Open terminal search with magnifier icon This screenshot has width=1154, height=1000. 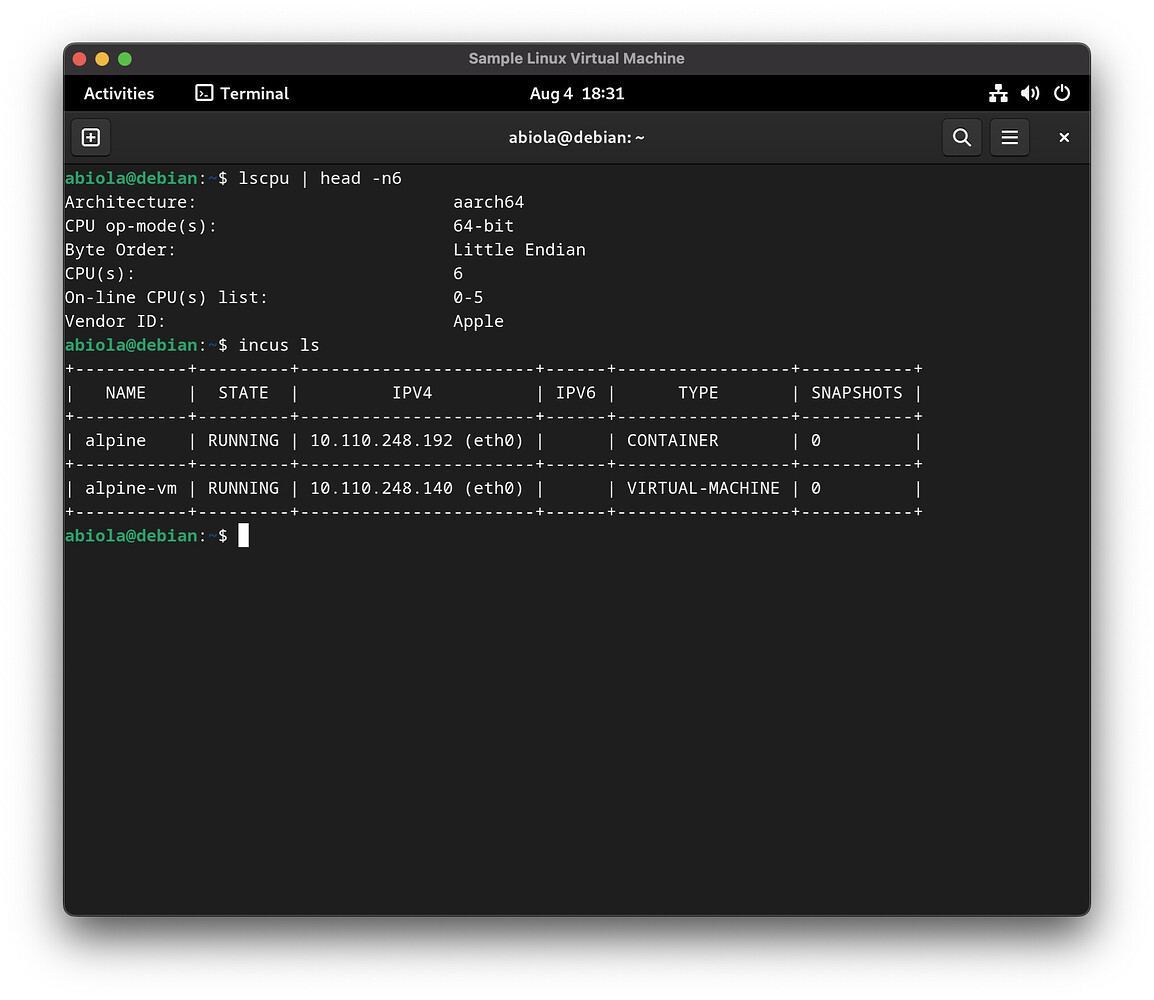coord(961,138)
